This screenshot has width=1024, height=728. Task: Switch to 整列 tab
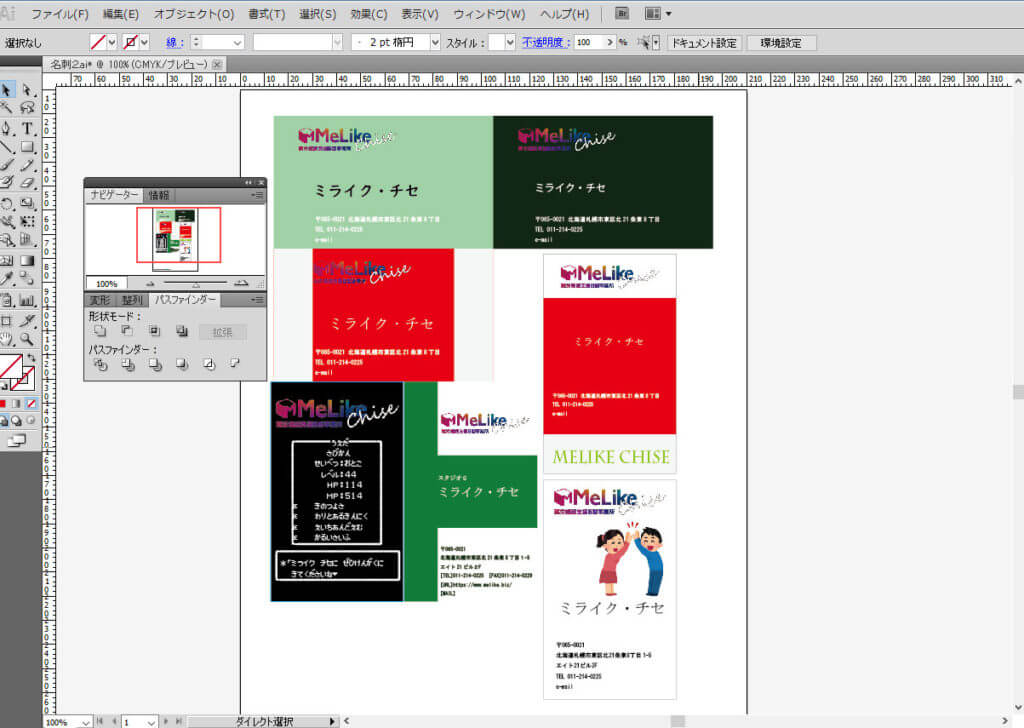click(132, 300)
